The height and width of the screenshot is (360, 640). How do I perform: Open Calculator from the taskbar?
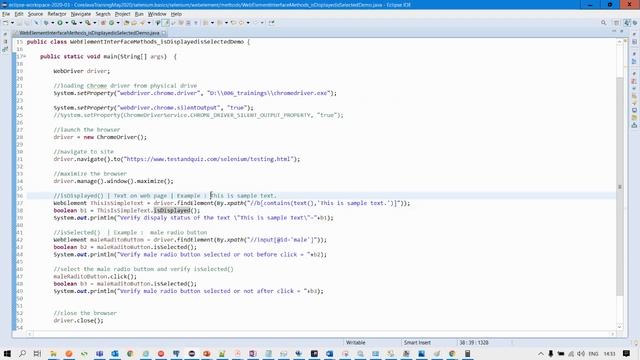coord(468,353)
